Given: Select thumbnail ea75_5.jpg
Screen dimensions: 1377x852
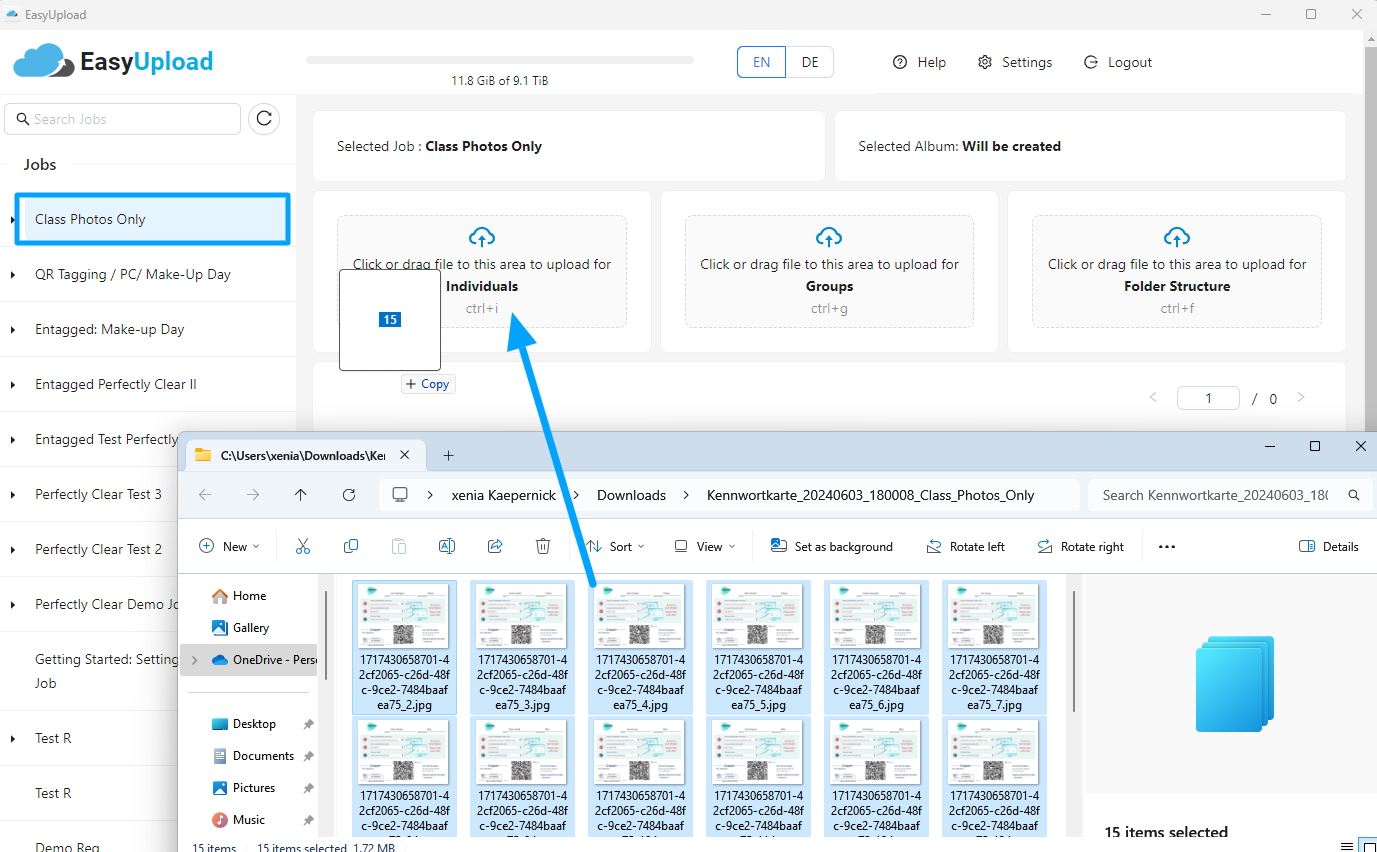Looking at the screenshot, I should [757, 647].
